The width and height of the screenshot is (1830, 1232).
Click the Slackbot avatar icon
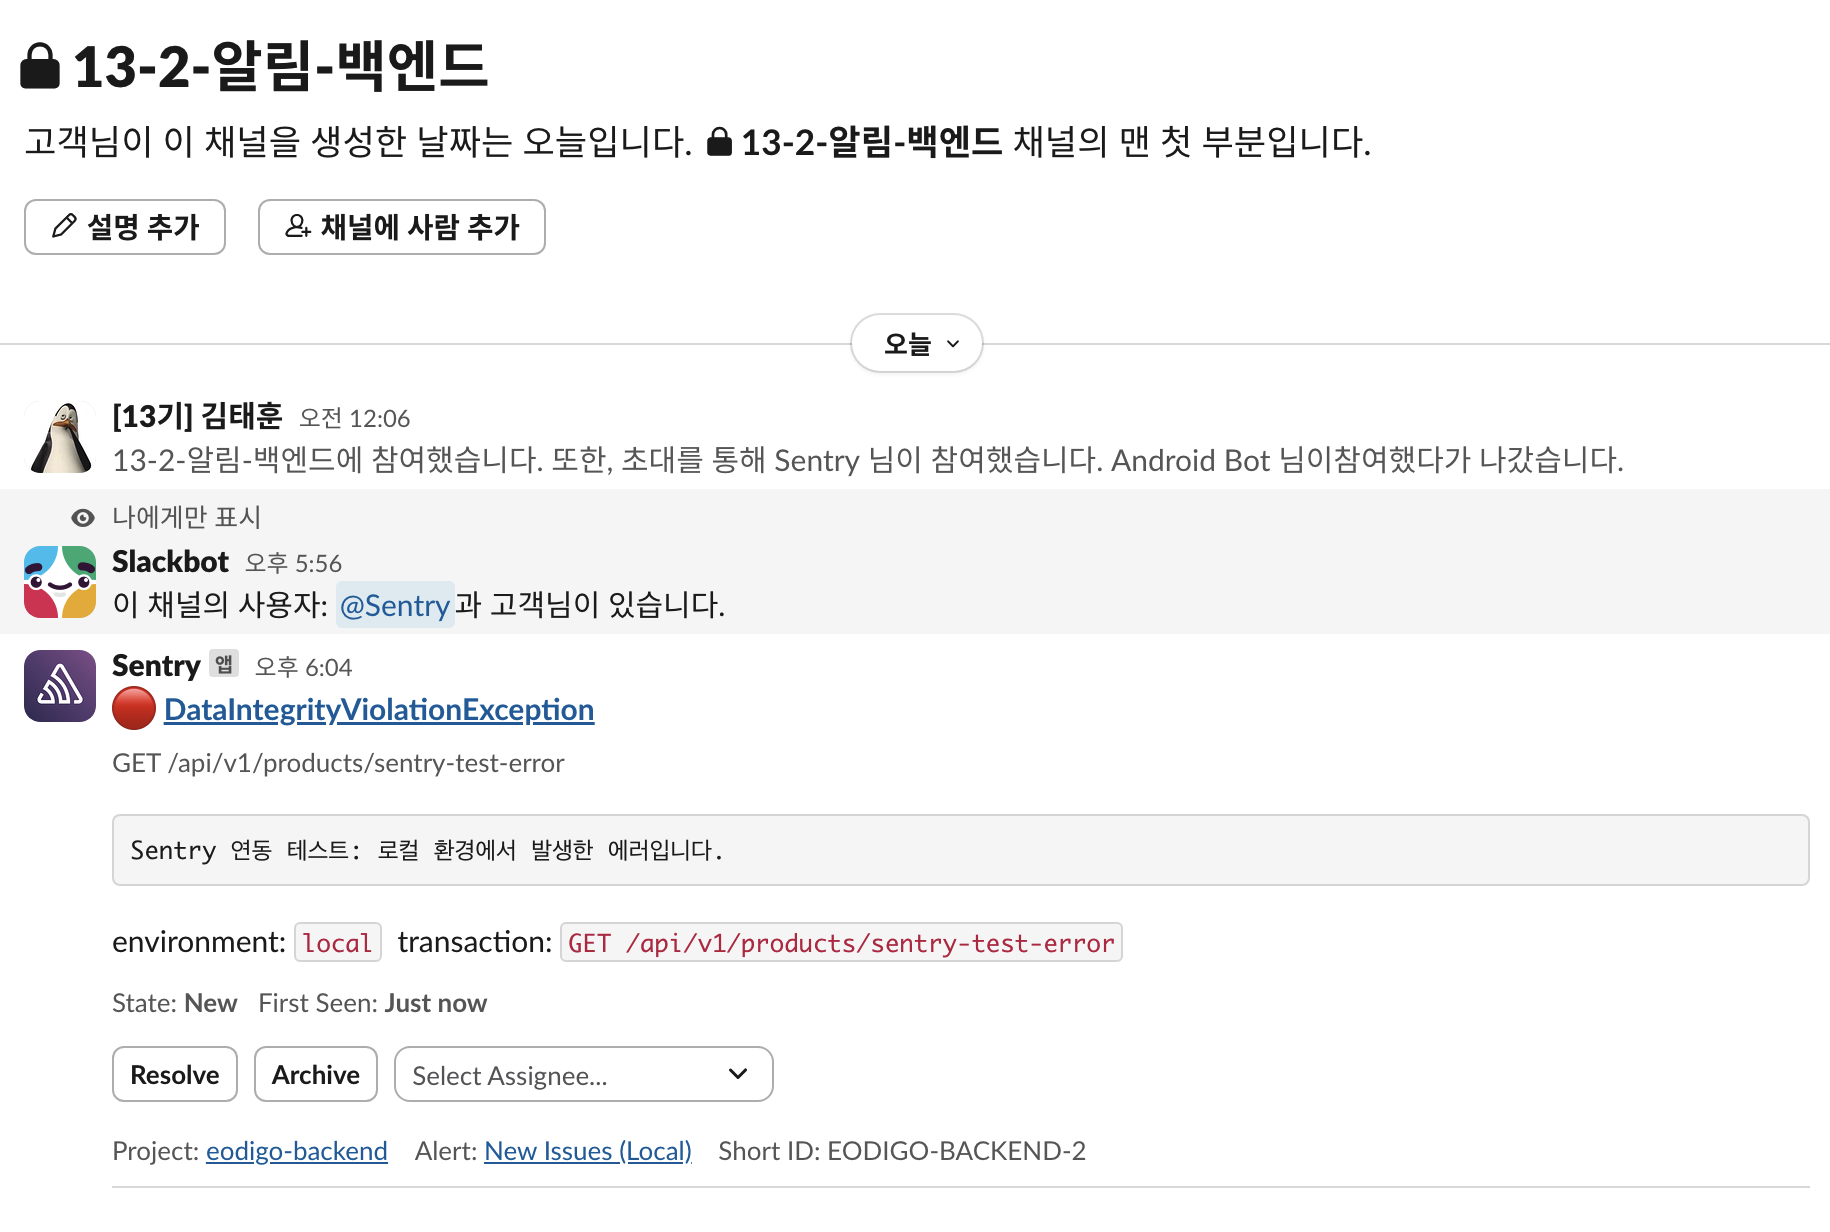(60, 582)
